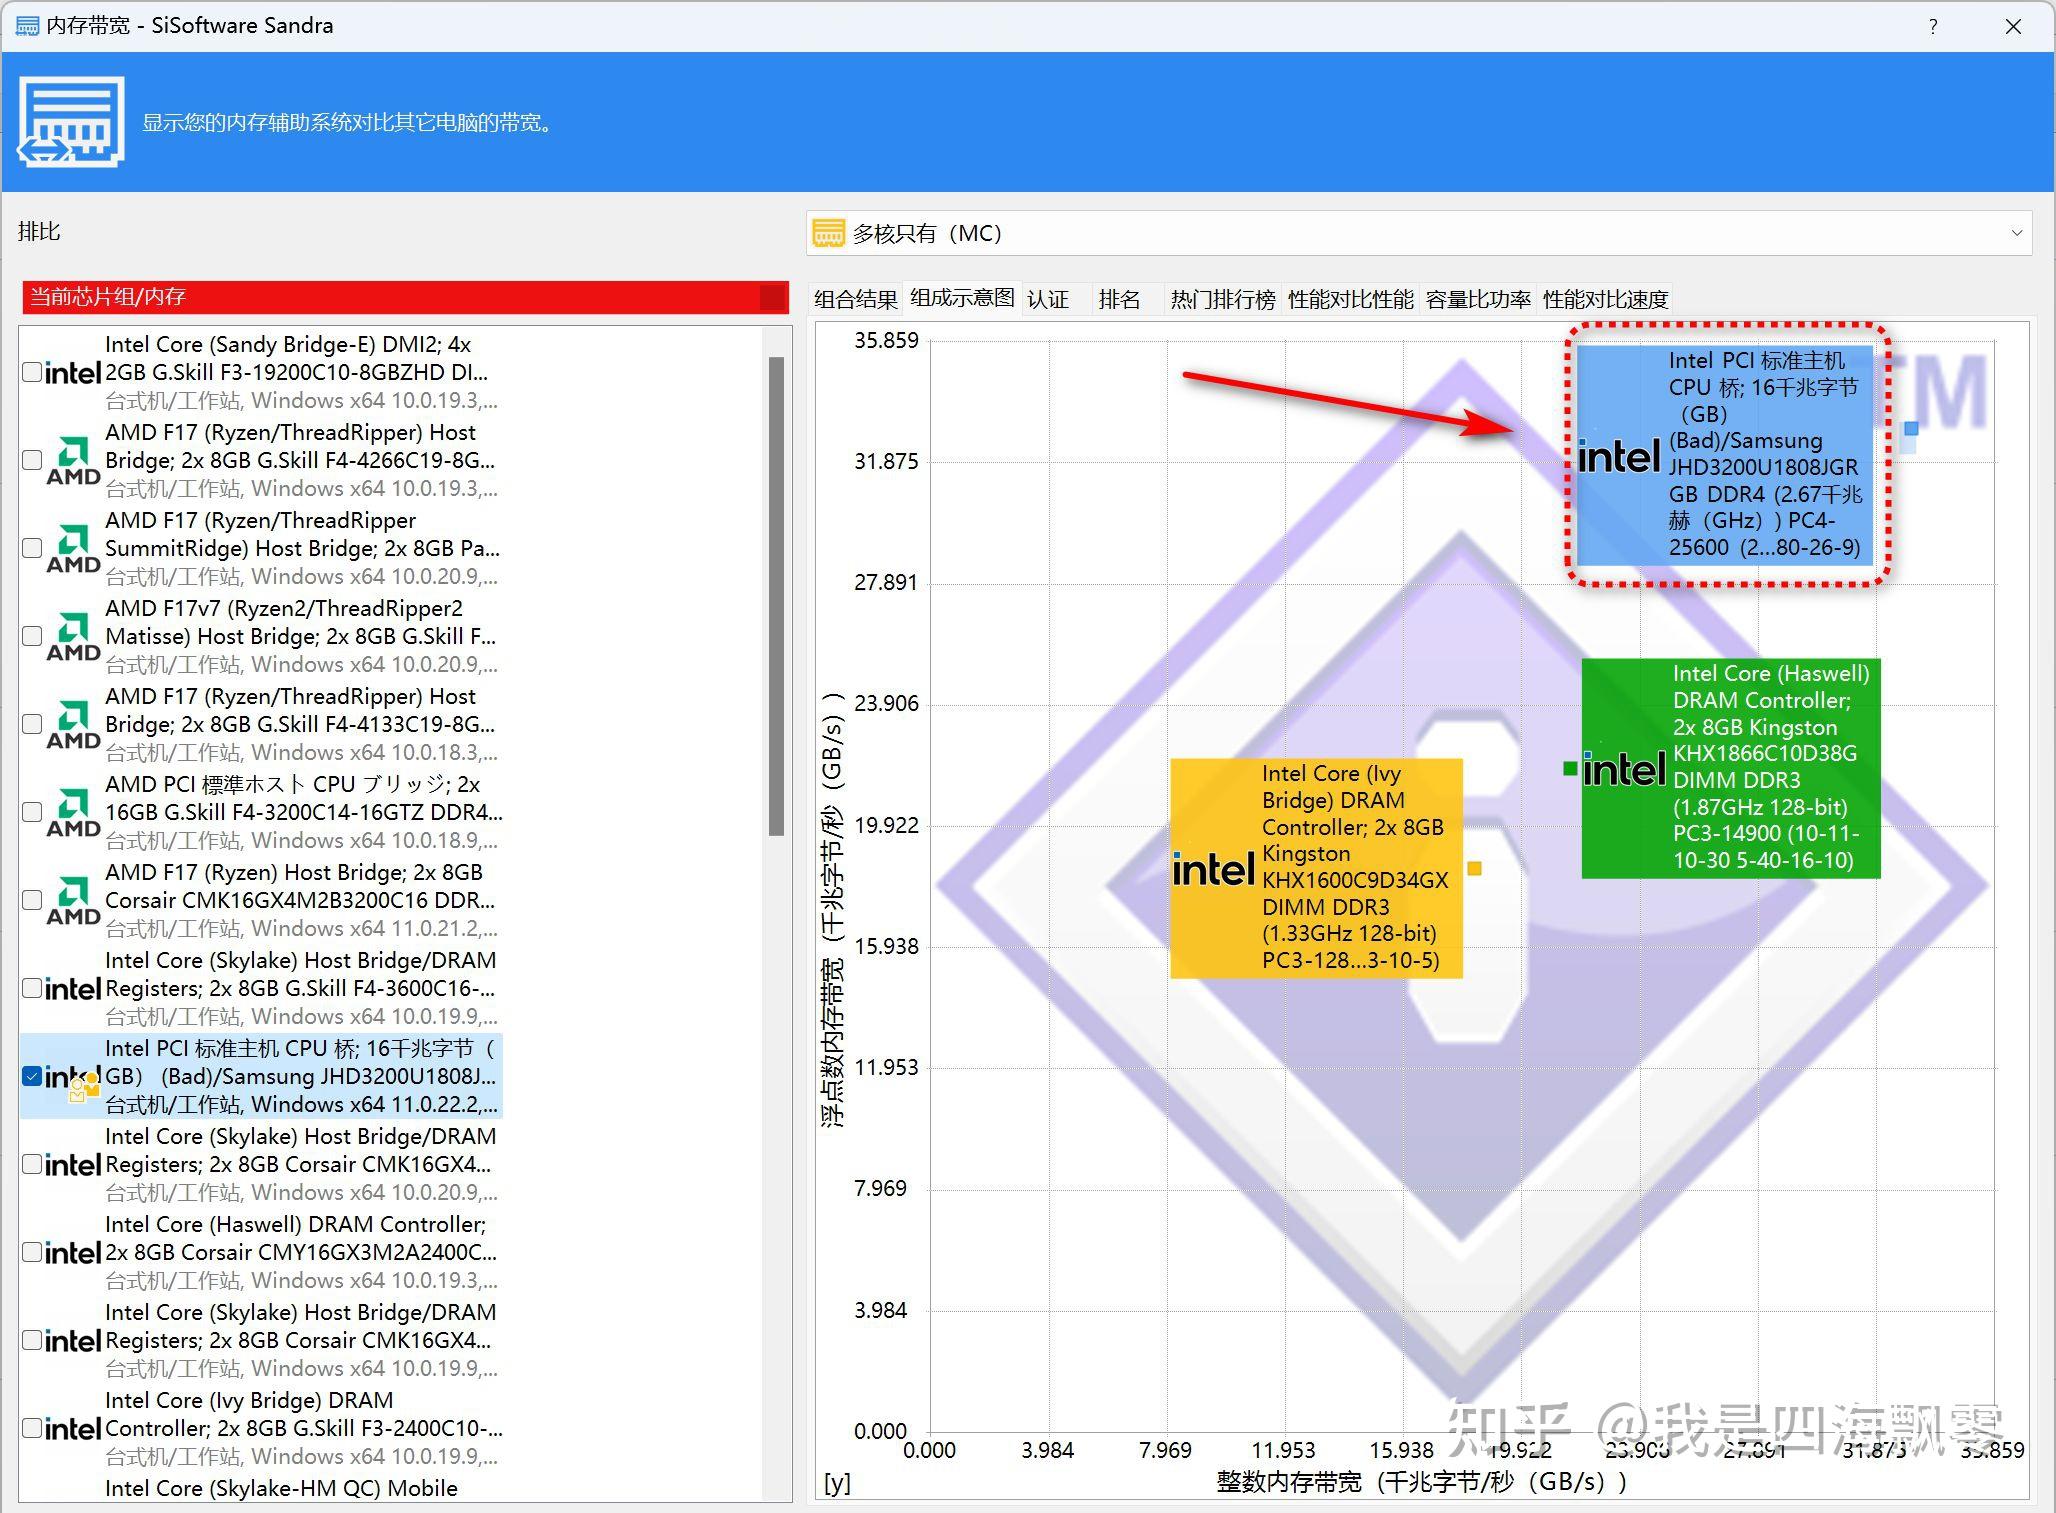Check AMD PCI 16GB F4-3200C14 entry
This screenshot has height=1513, width=2056.
32,812
